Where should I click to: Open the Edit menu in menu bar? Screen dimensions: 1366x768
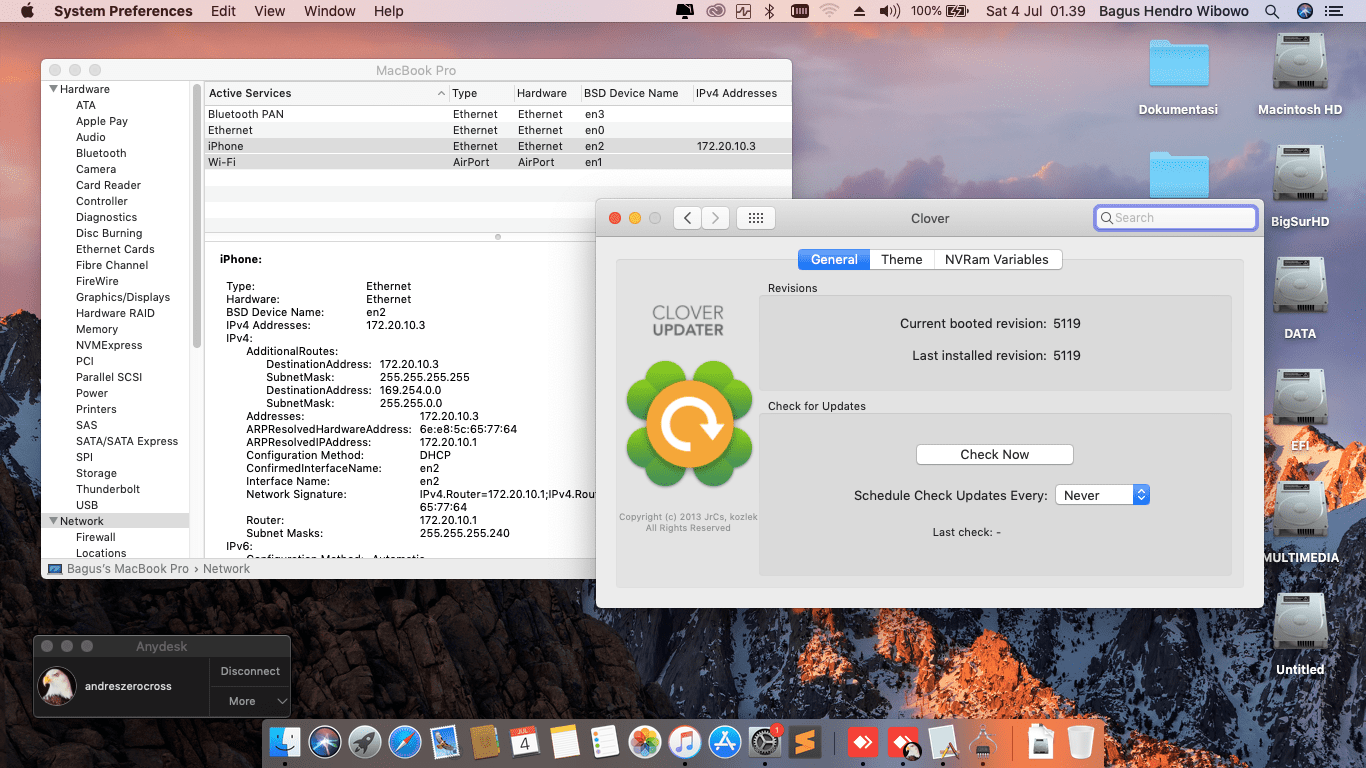223,11
